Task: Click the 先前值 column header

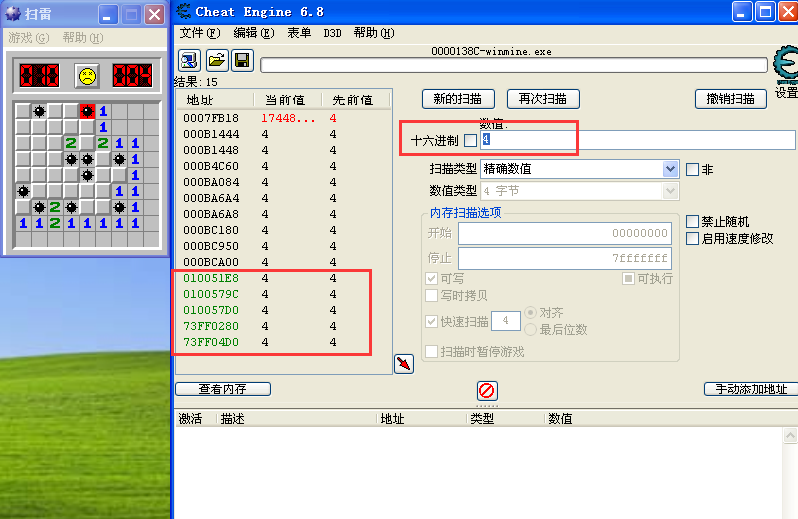Action: click(356, 100)
